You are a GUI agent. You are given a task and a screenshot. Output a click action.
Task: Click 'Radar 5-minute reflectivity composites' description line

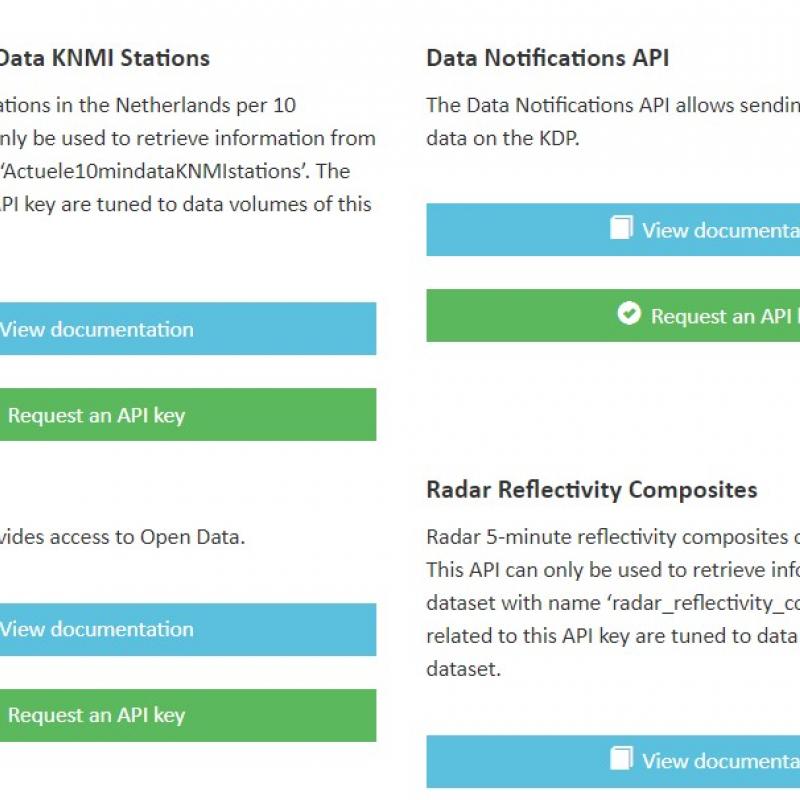point(607,537)
